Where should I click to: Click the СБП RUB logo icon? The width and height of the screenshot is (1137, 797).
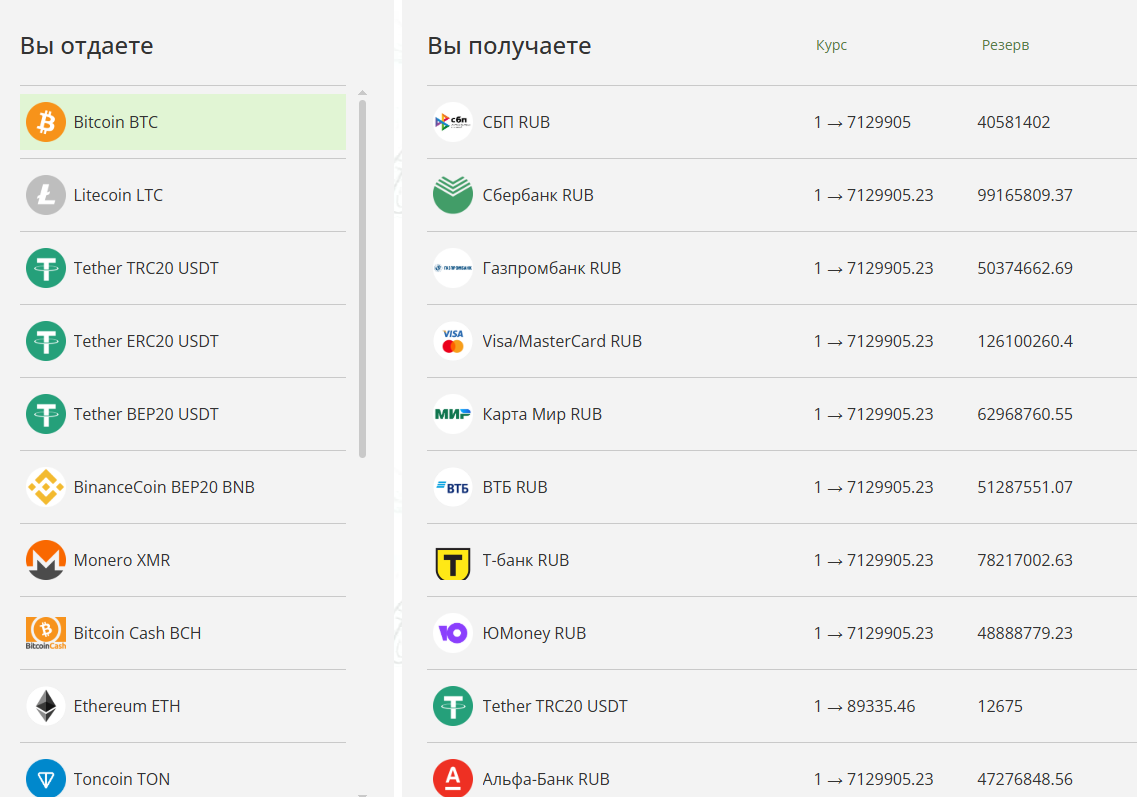[x=452, y=122]
